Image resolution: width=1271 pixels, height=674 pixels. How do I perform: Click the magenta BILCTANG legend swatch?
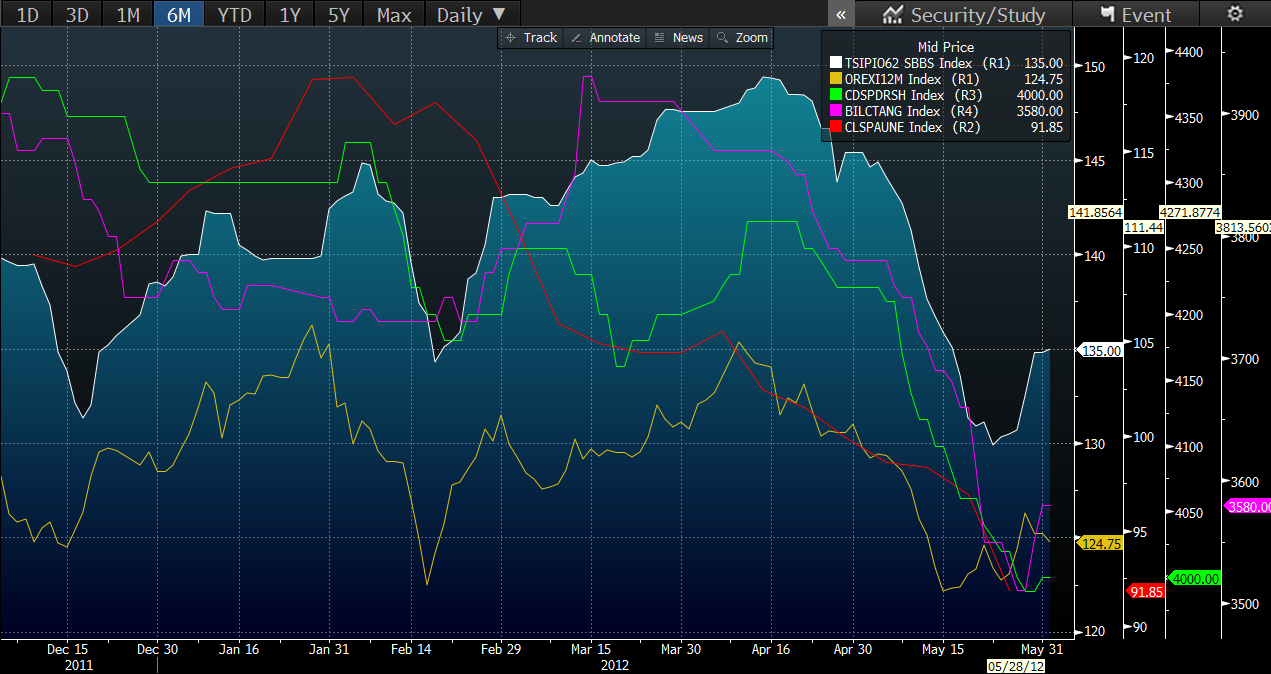(x=836, y=111)
